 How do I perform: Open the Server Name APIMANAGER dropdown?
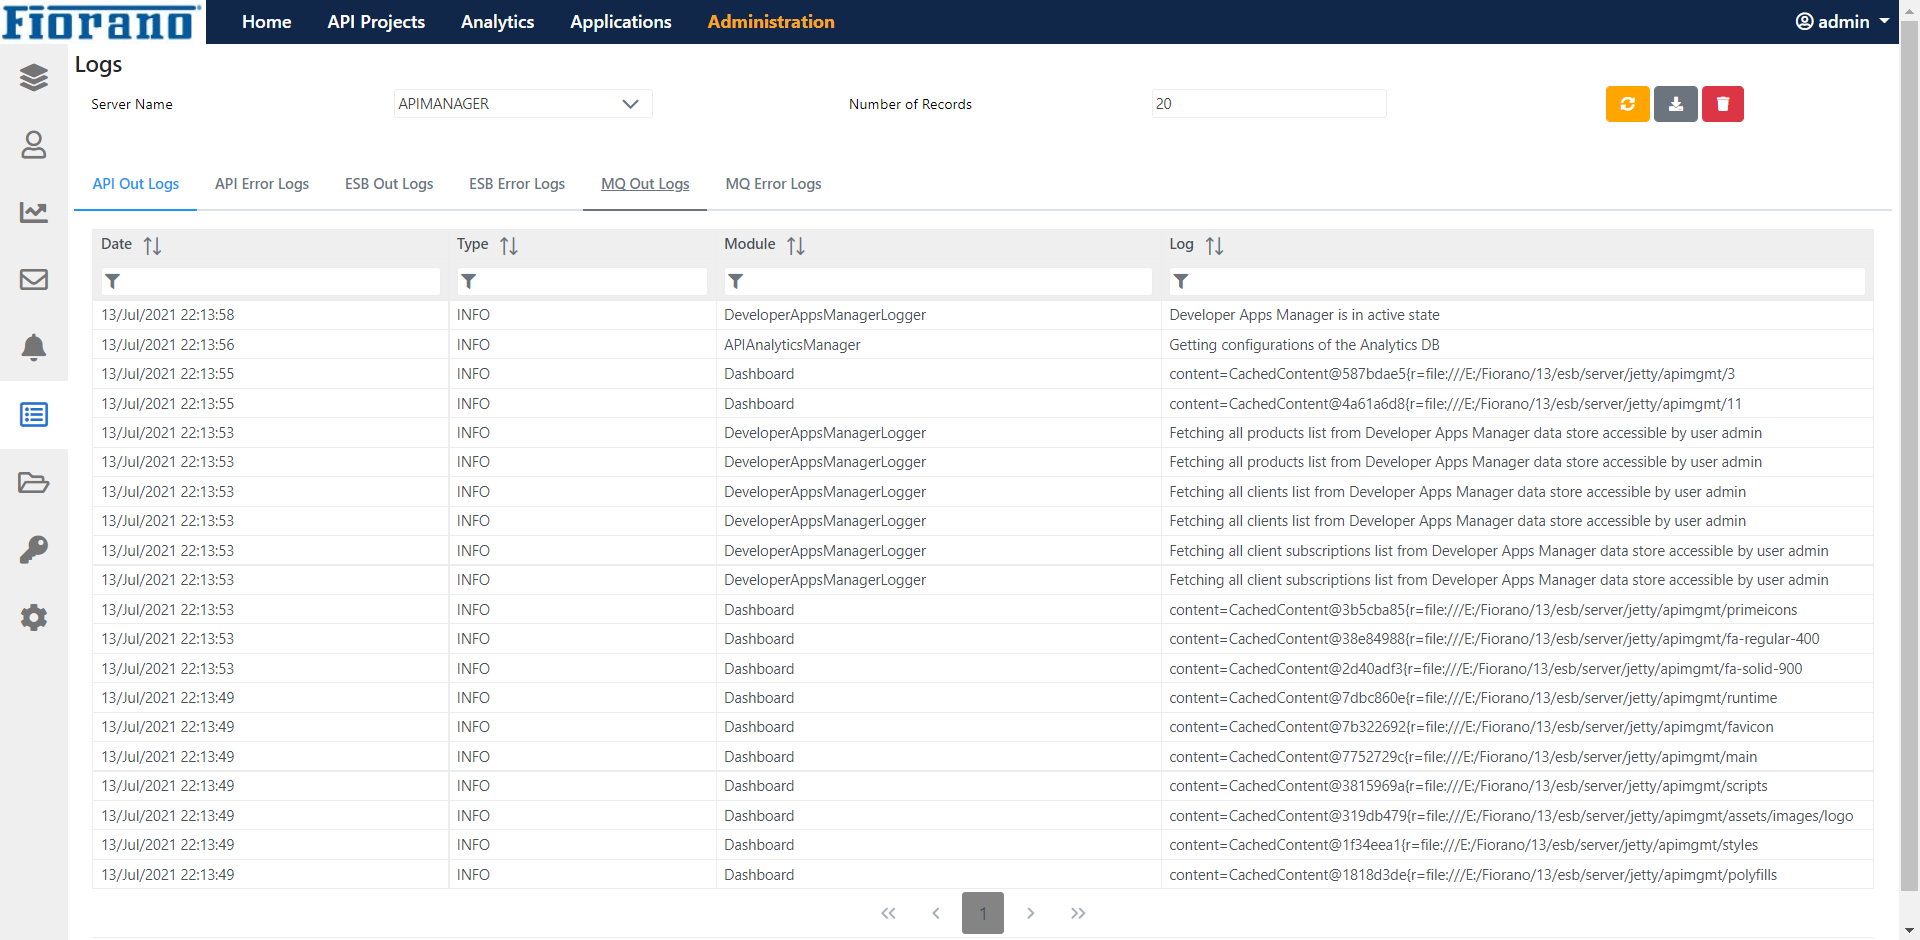coord(523,104)
